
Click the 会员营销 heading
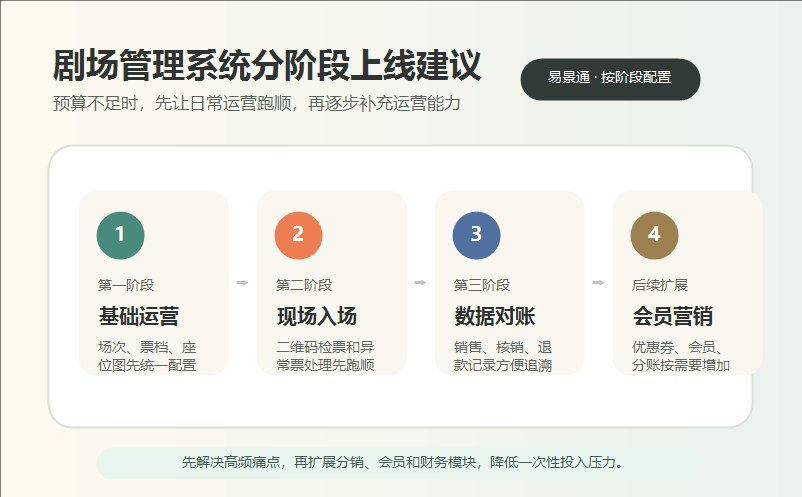[x=673, y=316]
